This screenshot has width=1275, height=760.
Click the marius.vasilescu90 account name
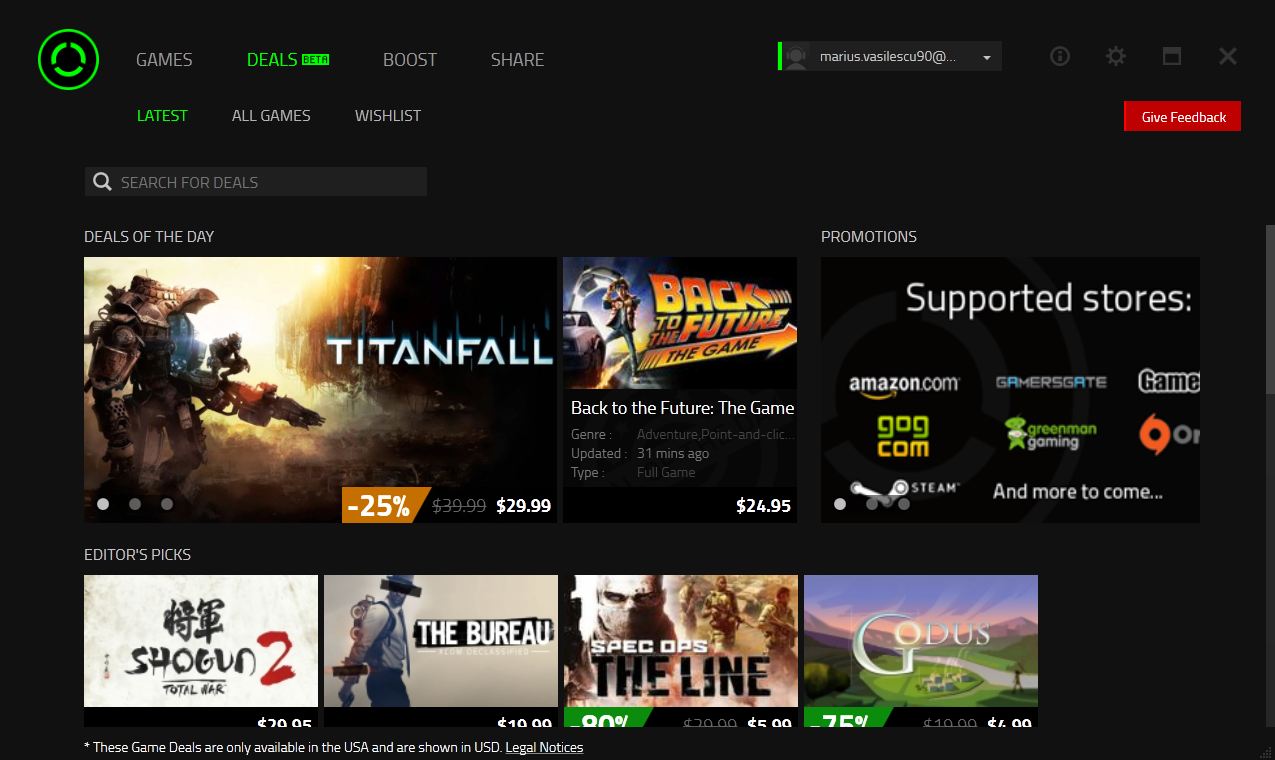coord(888,57)
